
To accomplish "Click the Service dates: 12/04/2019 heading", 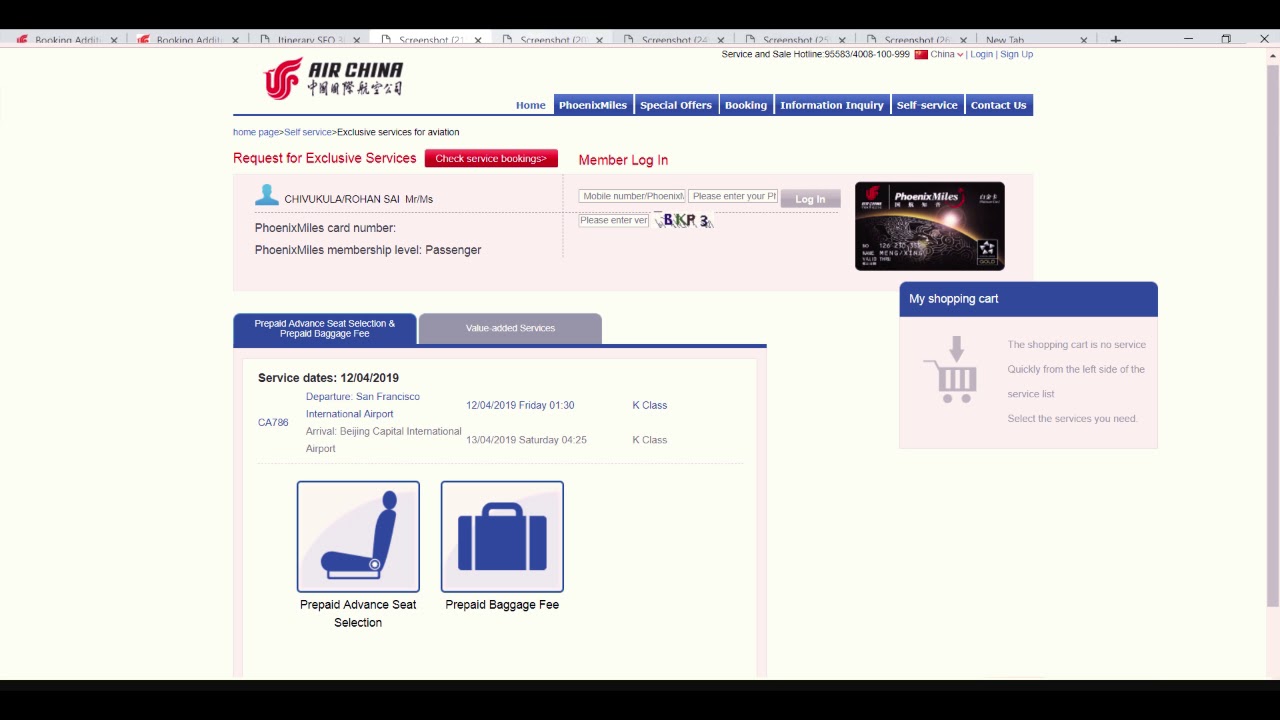I will click(328, 378).
